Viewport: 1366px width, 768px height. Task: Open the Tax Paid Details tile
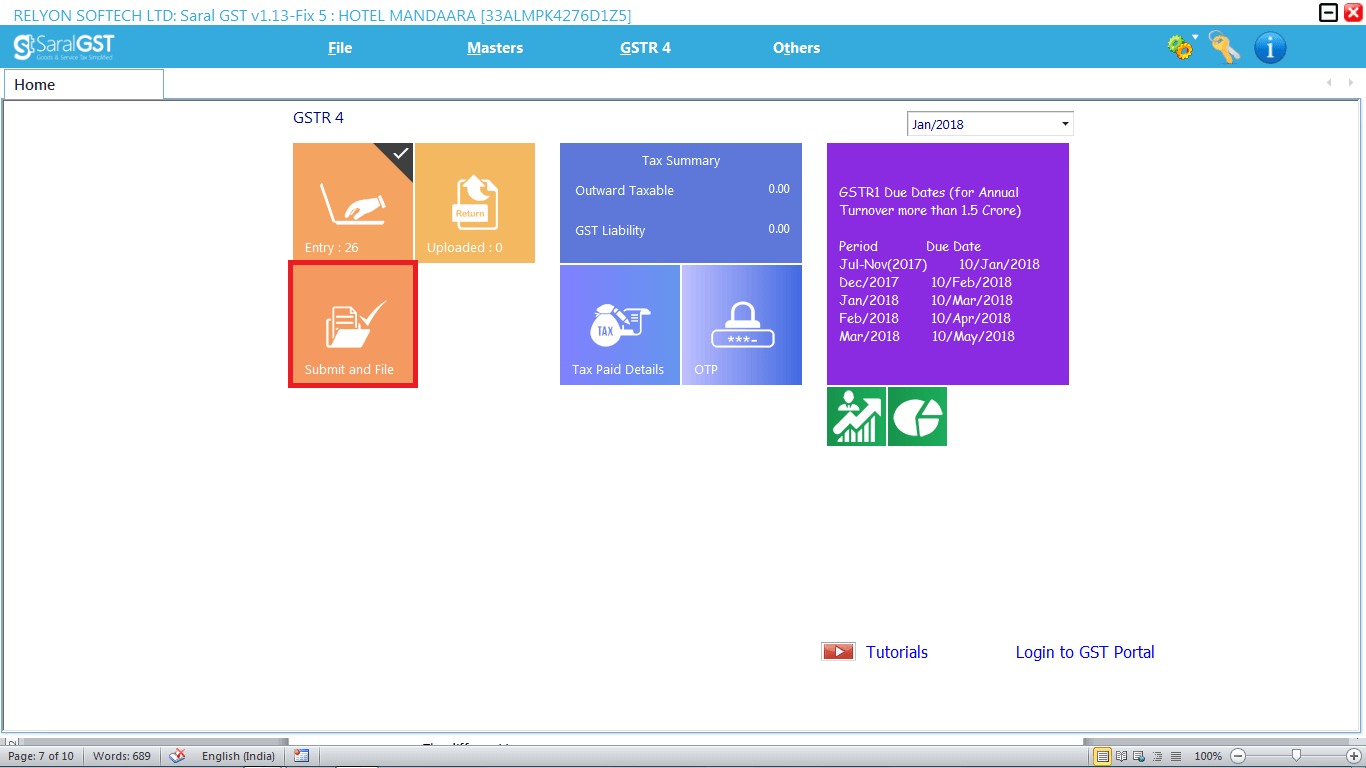click(x=620, y=325)
